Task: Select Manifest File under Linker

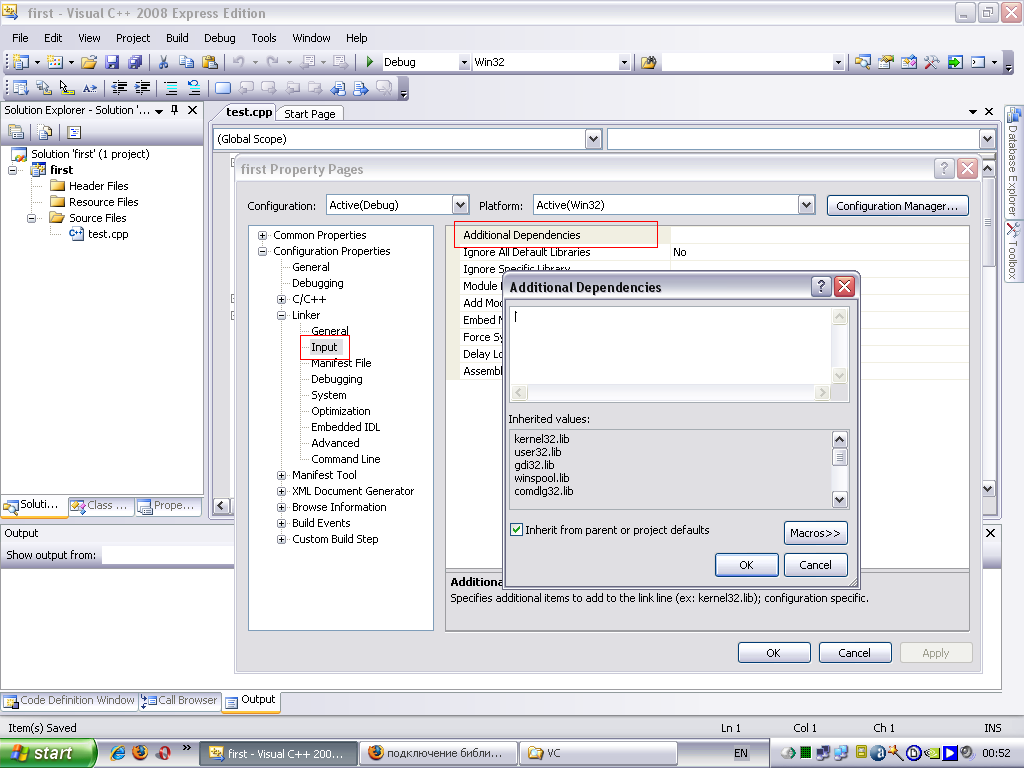Action: click(x=341, y=363)
